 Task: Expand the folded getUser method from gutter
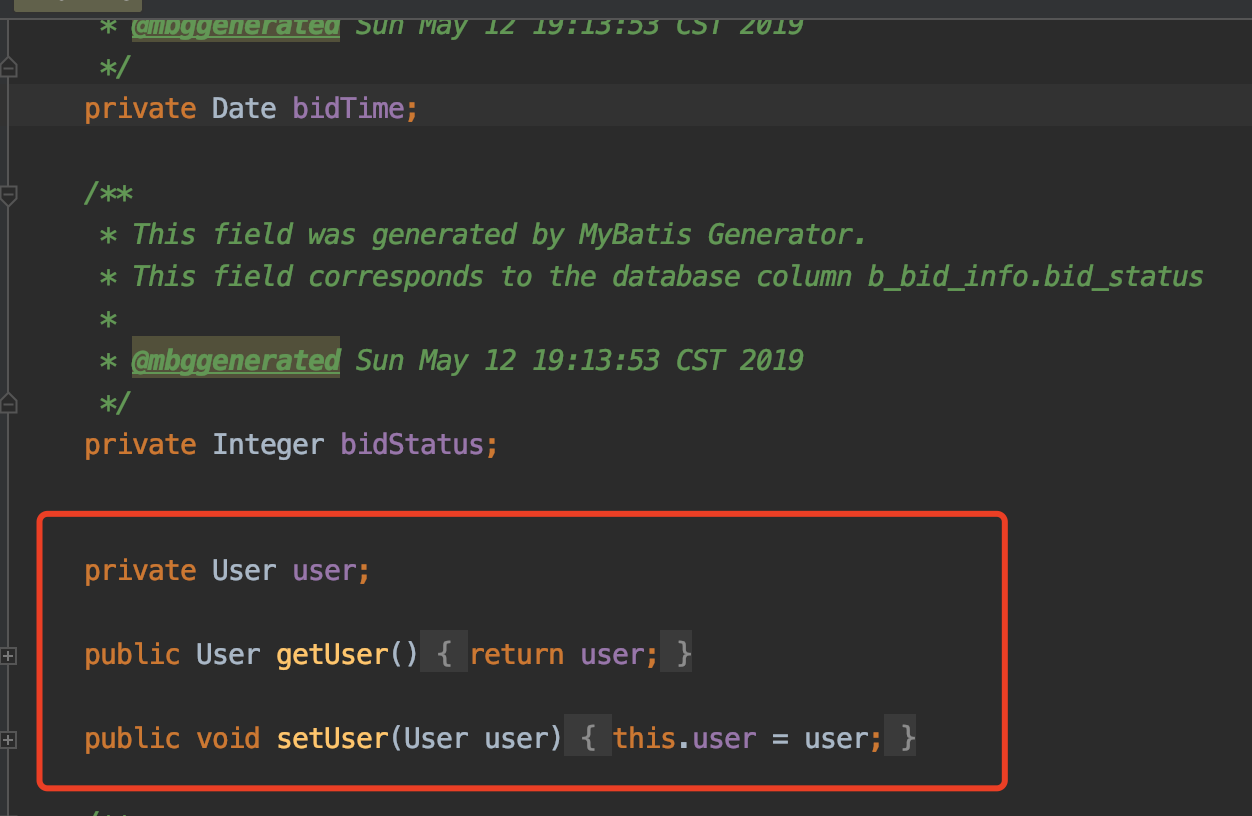click(9, 656)
